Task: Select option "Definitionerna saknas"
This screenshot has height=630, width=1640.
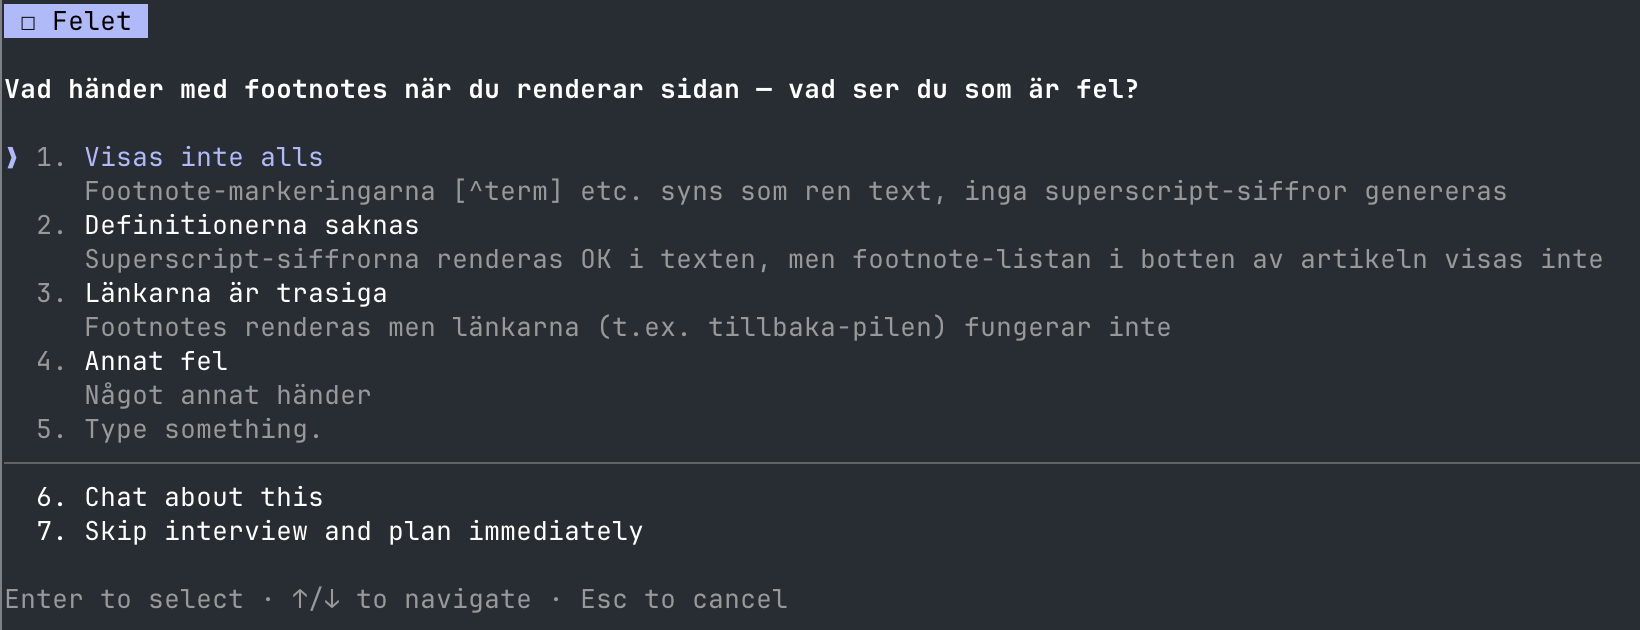Action: coord(250,224)
